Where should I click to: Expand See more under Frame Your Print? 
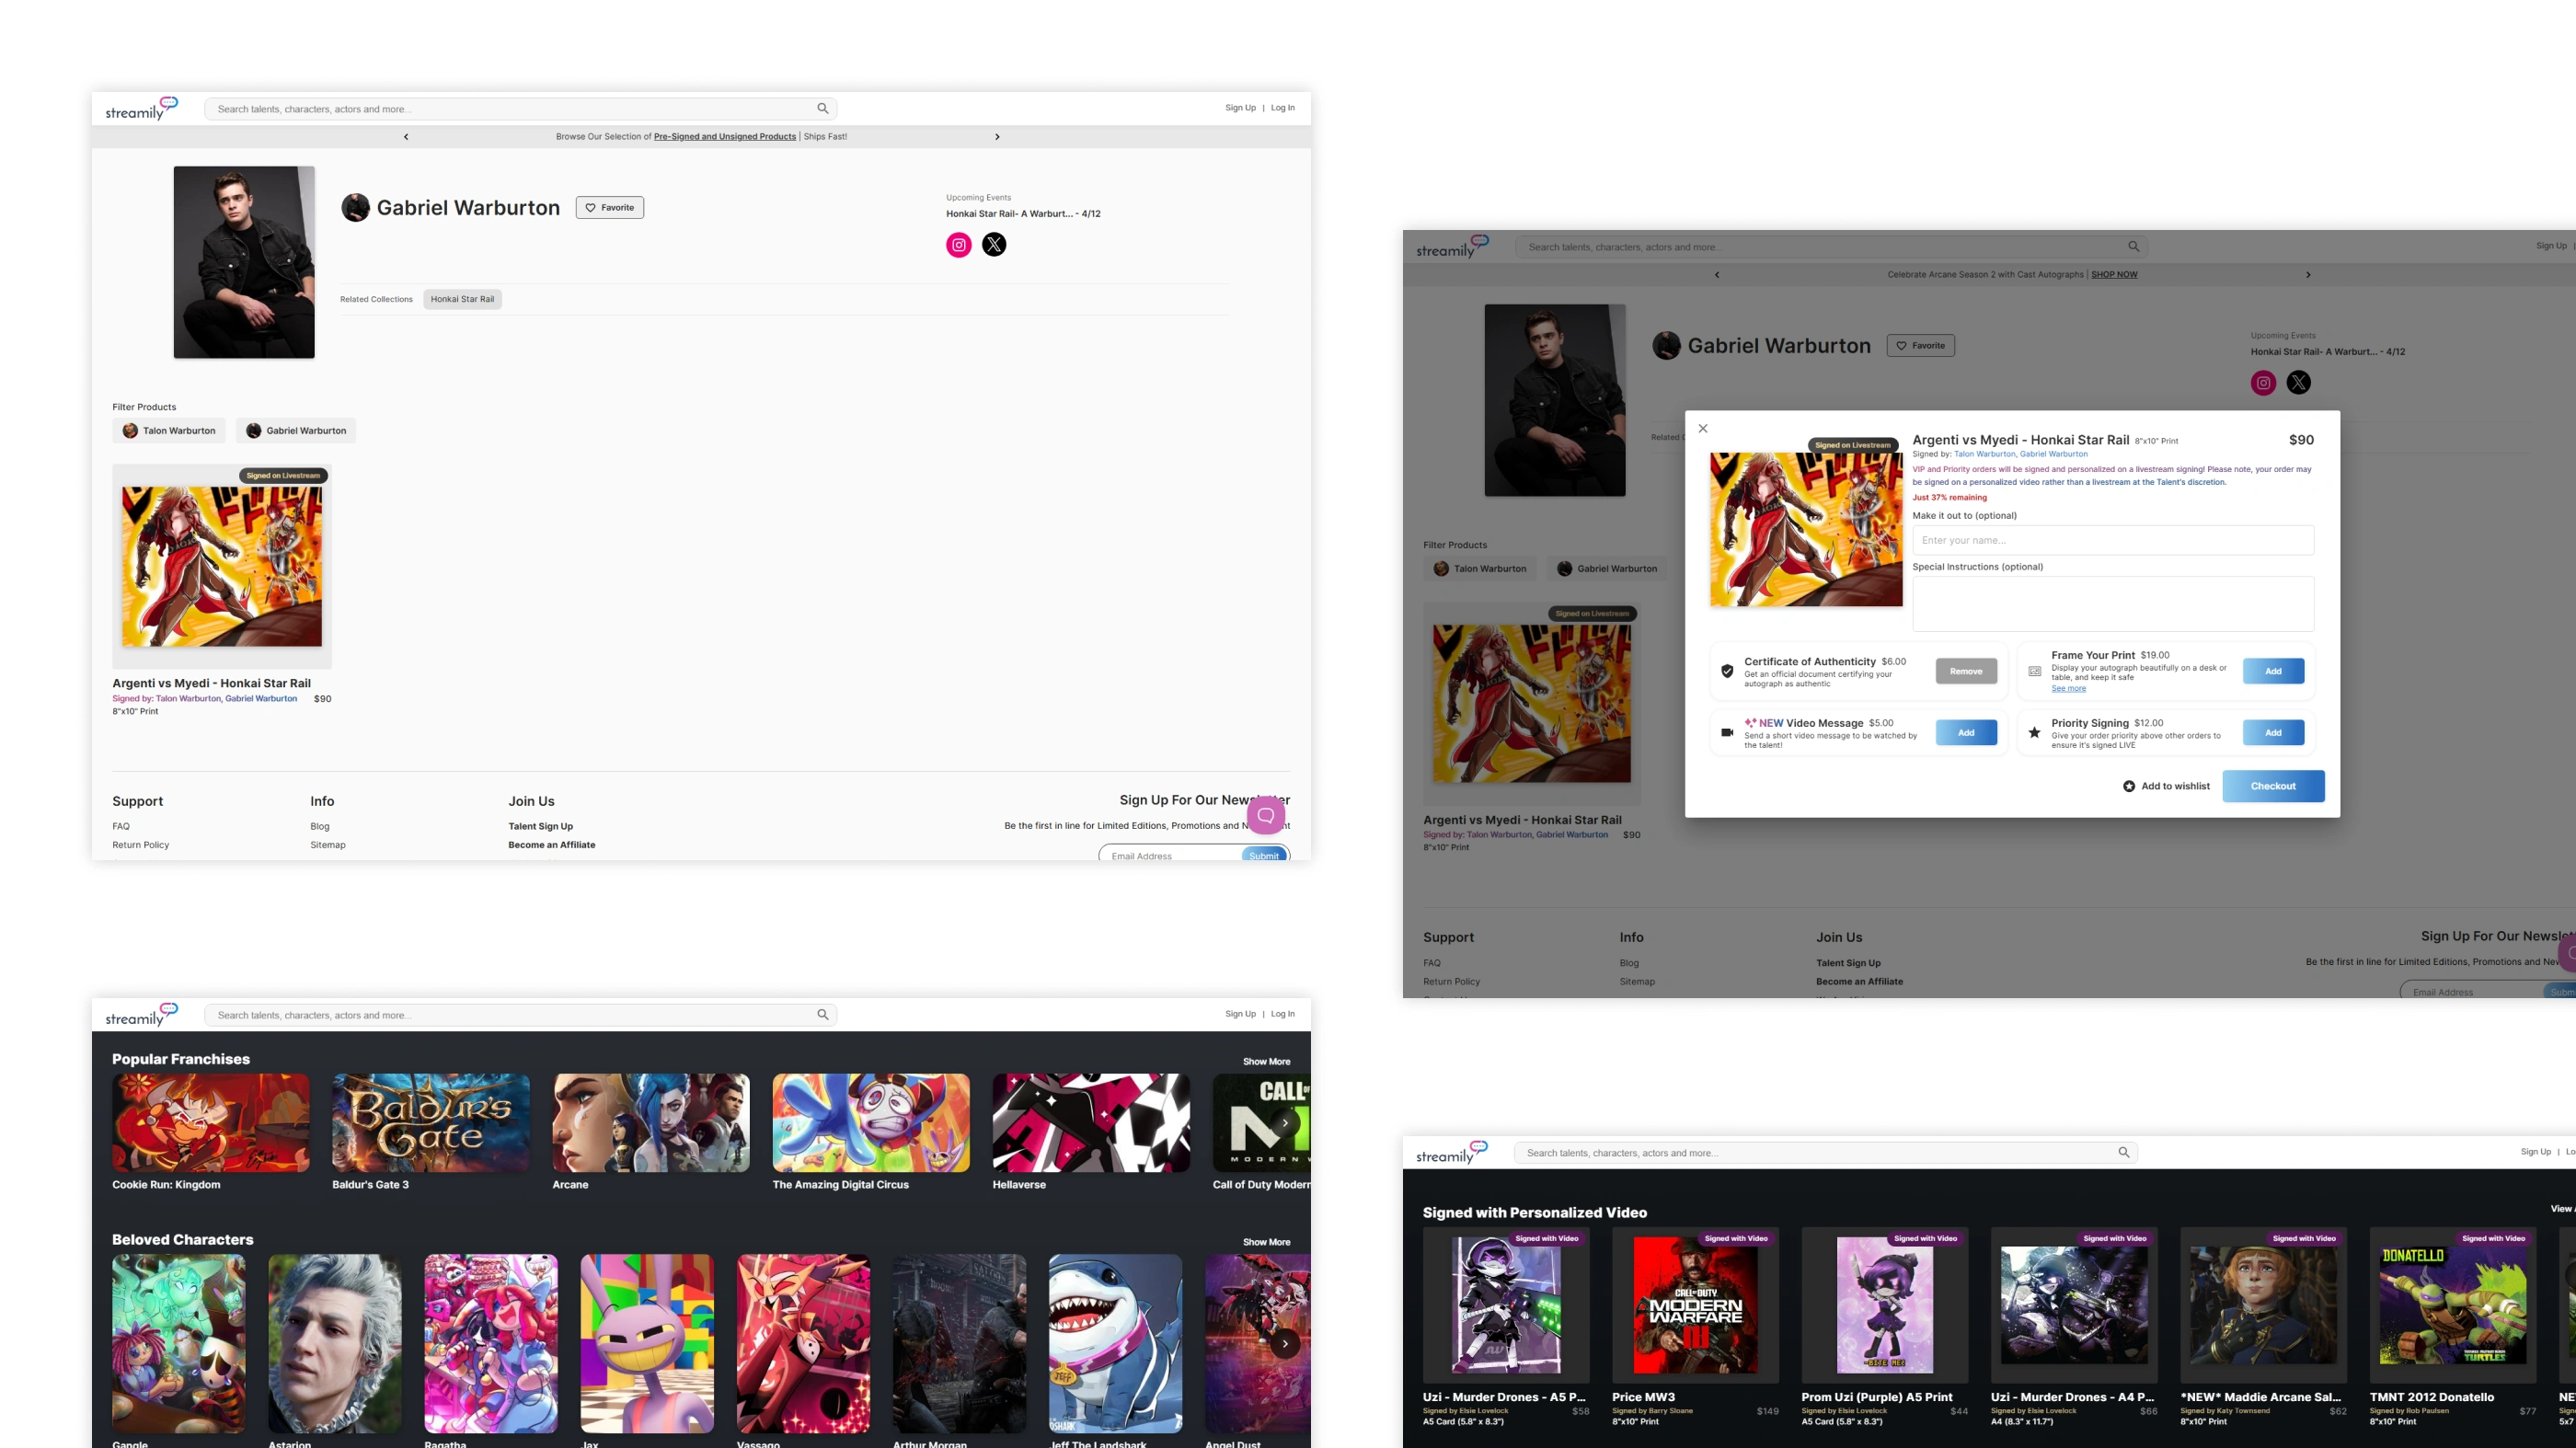pyautogui.click(x=2068, y=689)
